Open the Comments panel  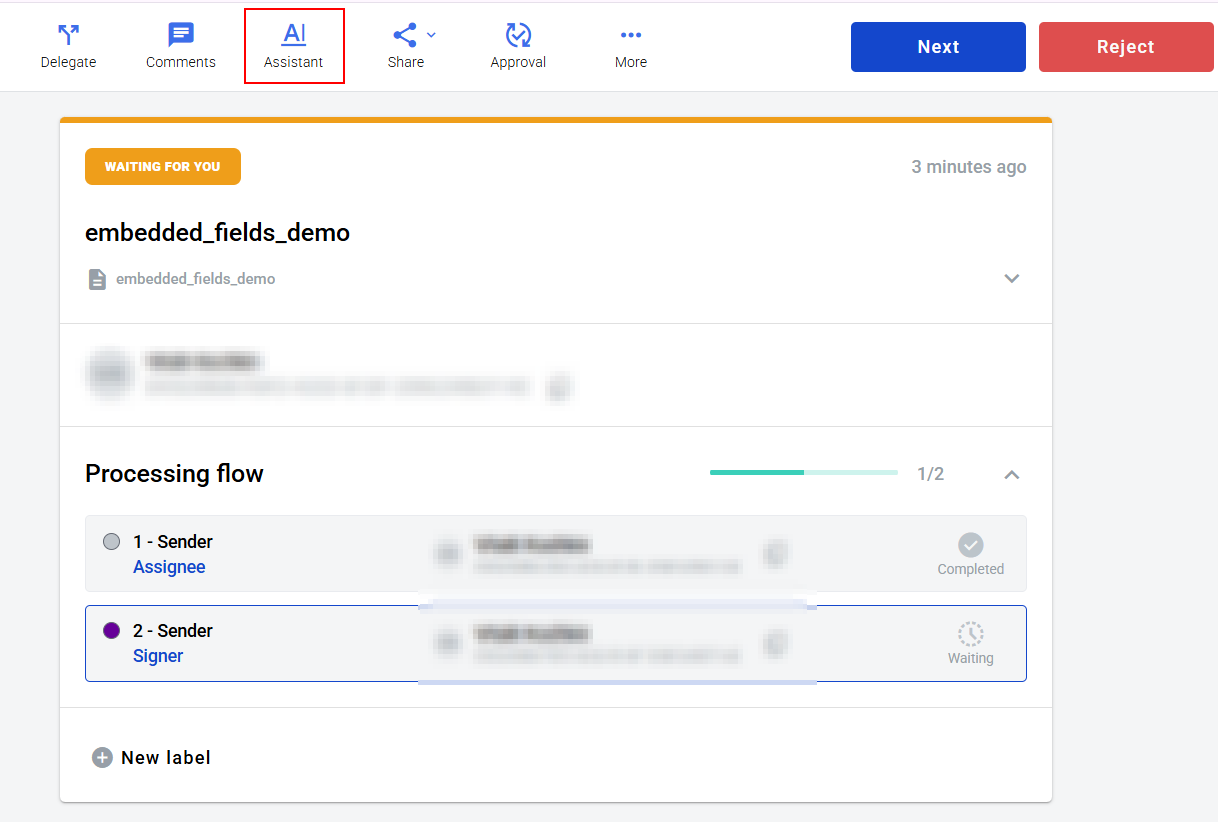click(181, 36)
